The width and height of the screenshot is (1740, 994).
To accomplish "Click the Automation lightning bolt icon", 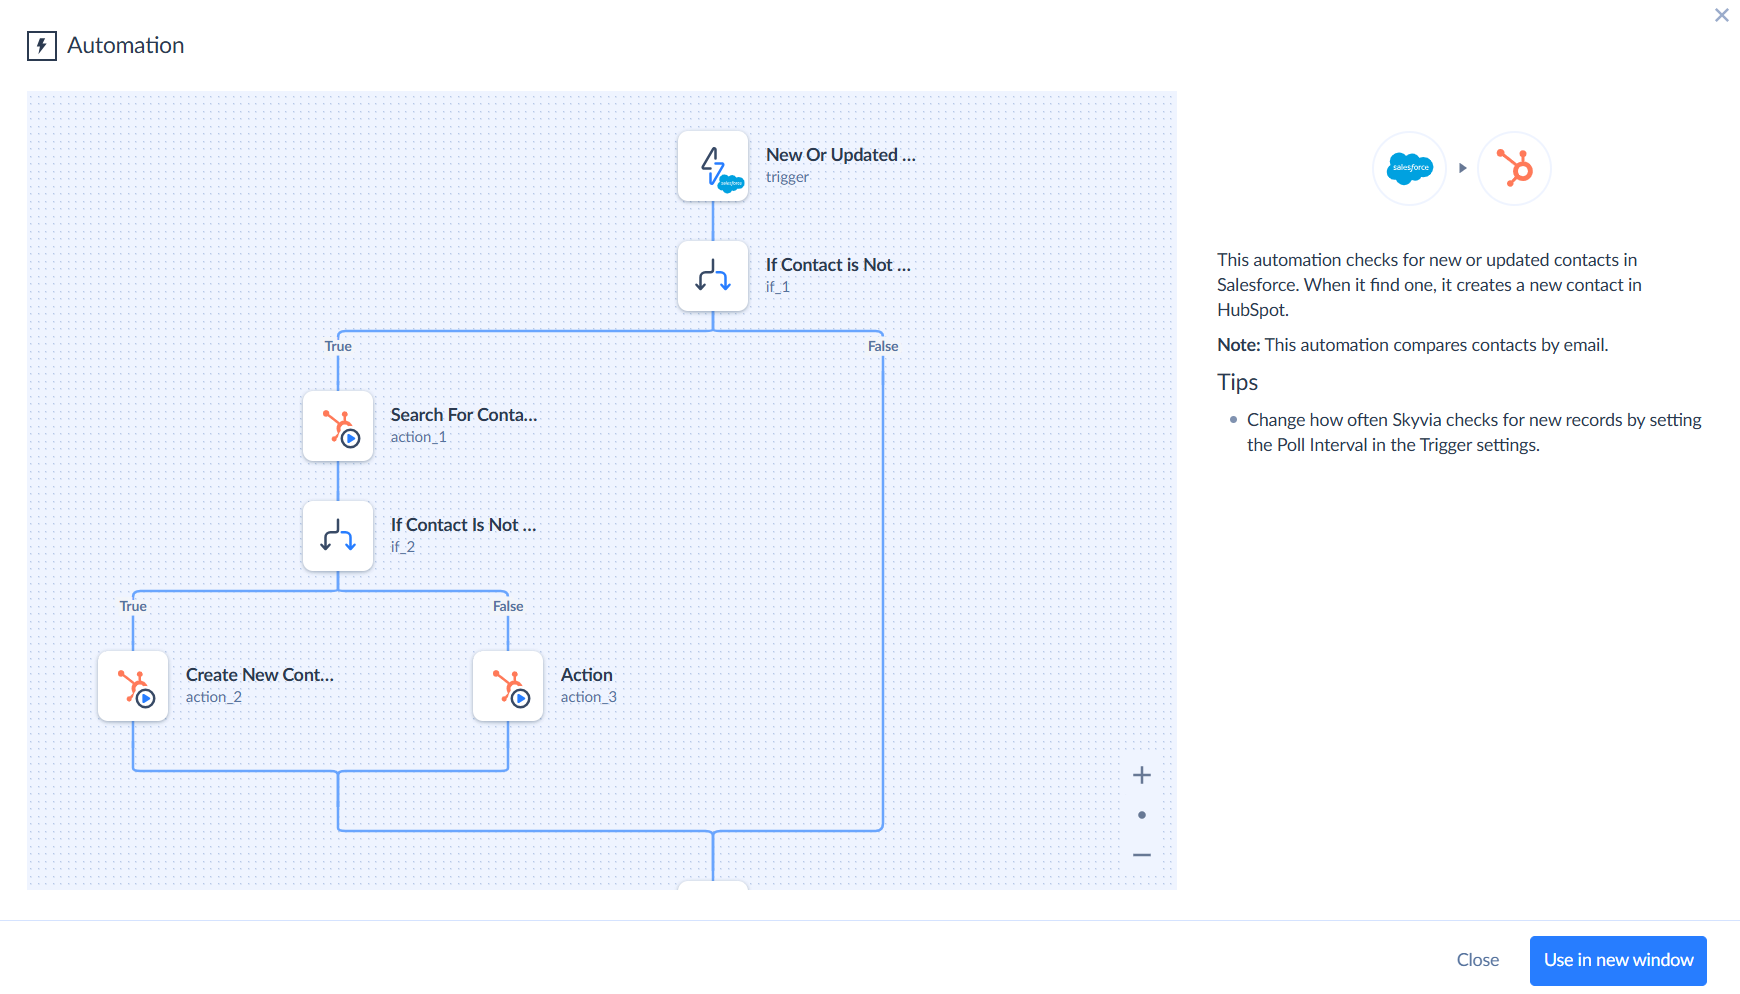I will pos(41,46).
